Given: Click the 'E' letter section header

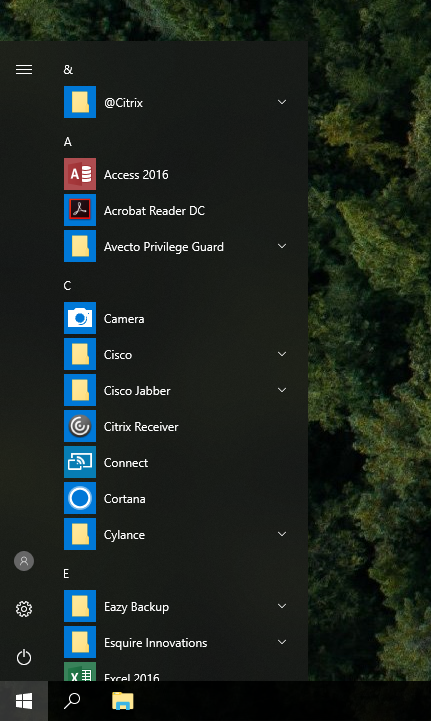Looking at the screenshot, I should 66,573.
